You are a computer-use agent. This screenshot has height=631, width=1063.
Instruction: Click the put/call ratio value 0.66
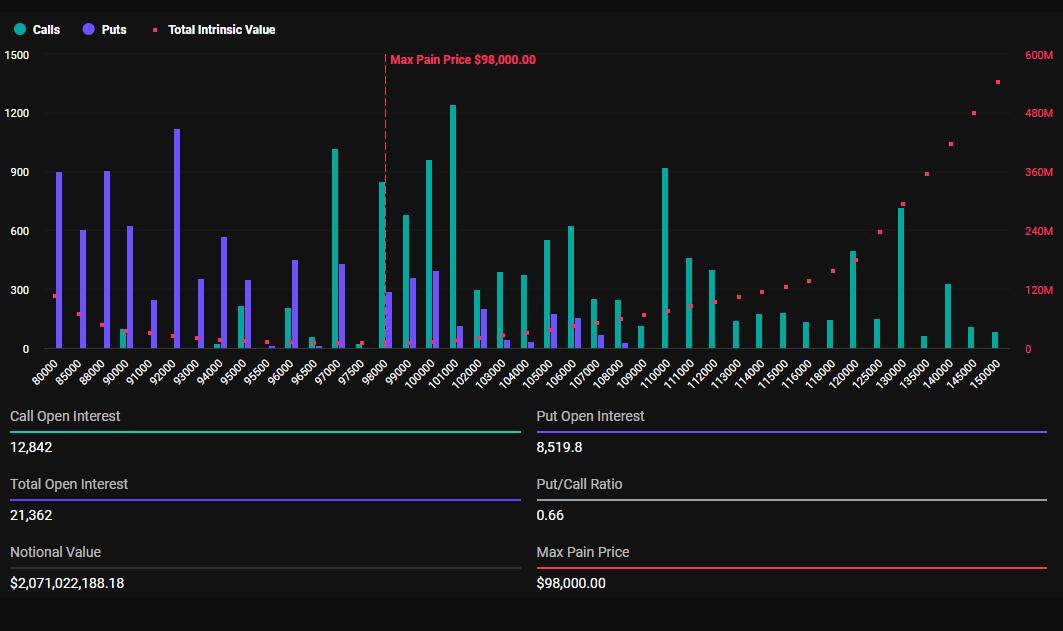[x=550, y=515]
